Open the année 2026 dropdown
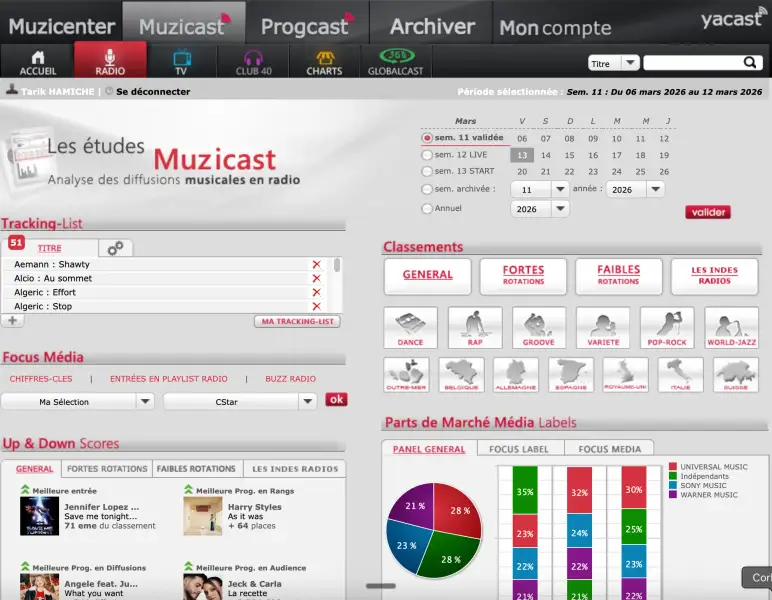Screen dimensions: 772x600 [635, 189]
